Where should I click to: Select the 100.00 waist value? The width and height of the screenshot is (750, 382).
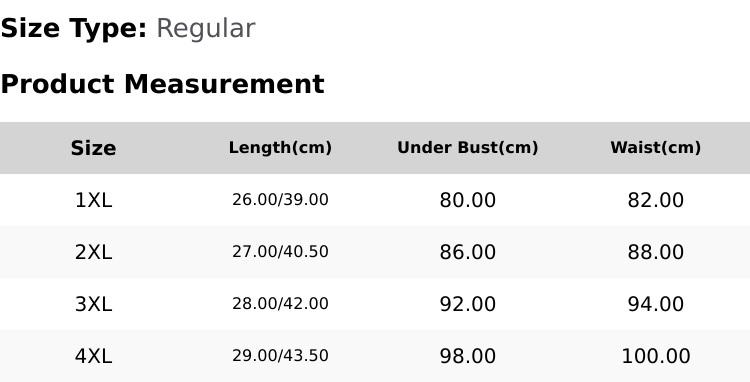(x=656, y=356)
